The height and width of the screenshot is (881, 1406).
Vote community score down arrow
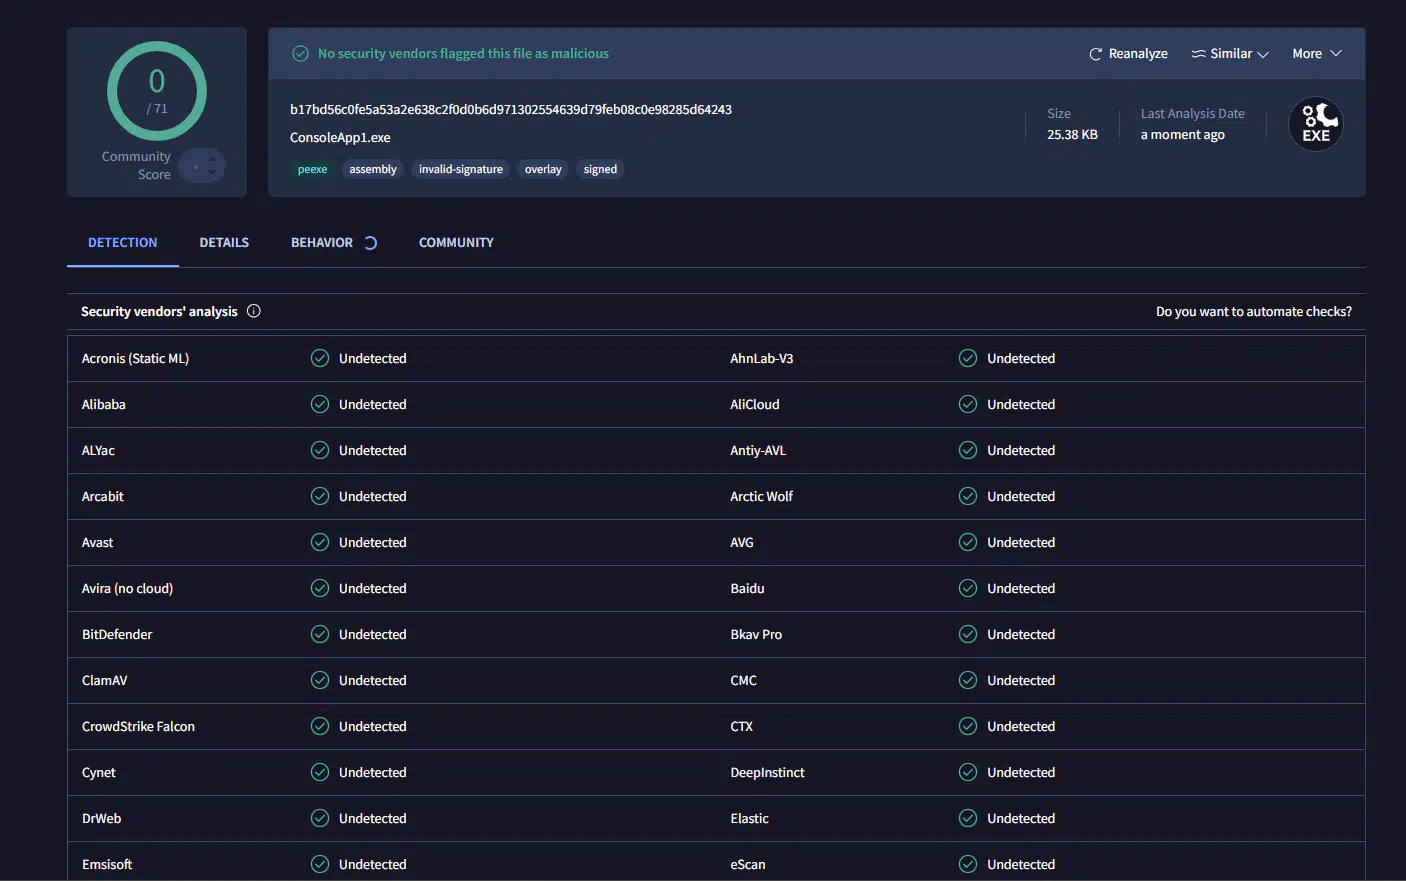(212, 172)
